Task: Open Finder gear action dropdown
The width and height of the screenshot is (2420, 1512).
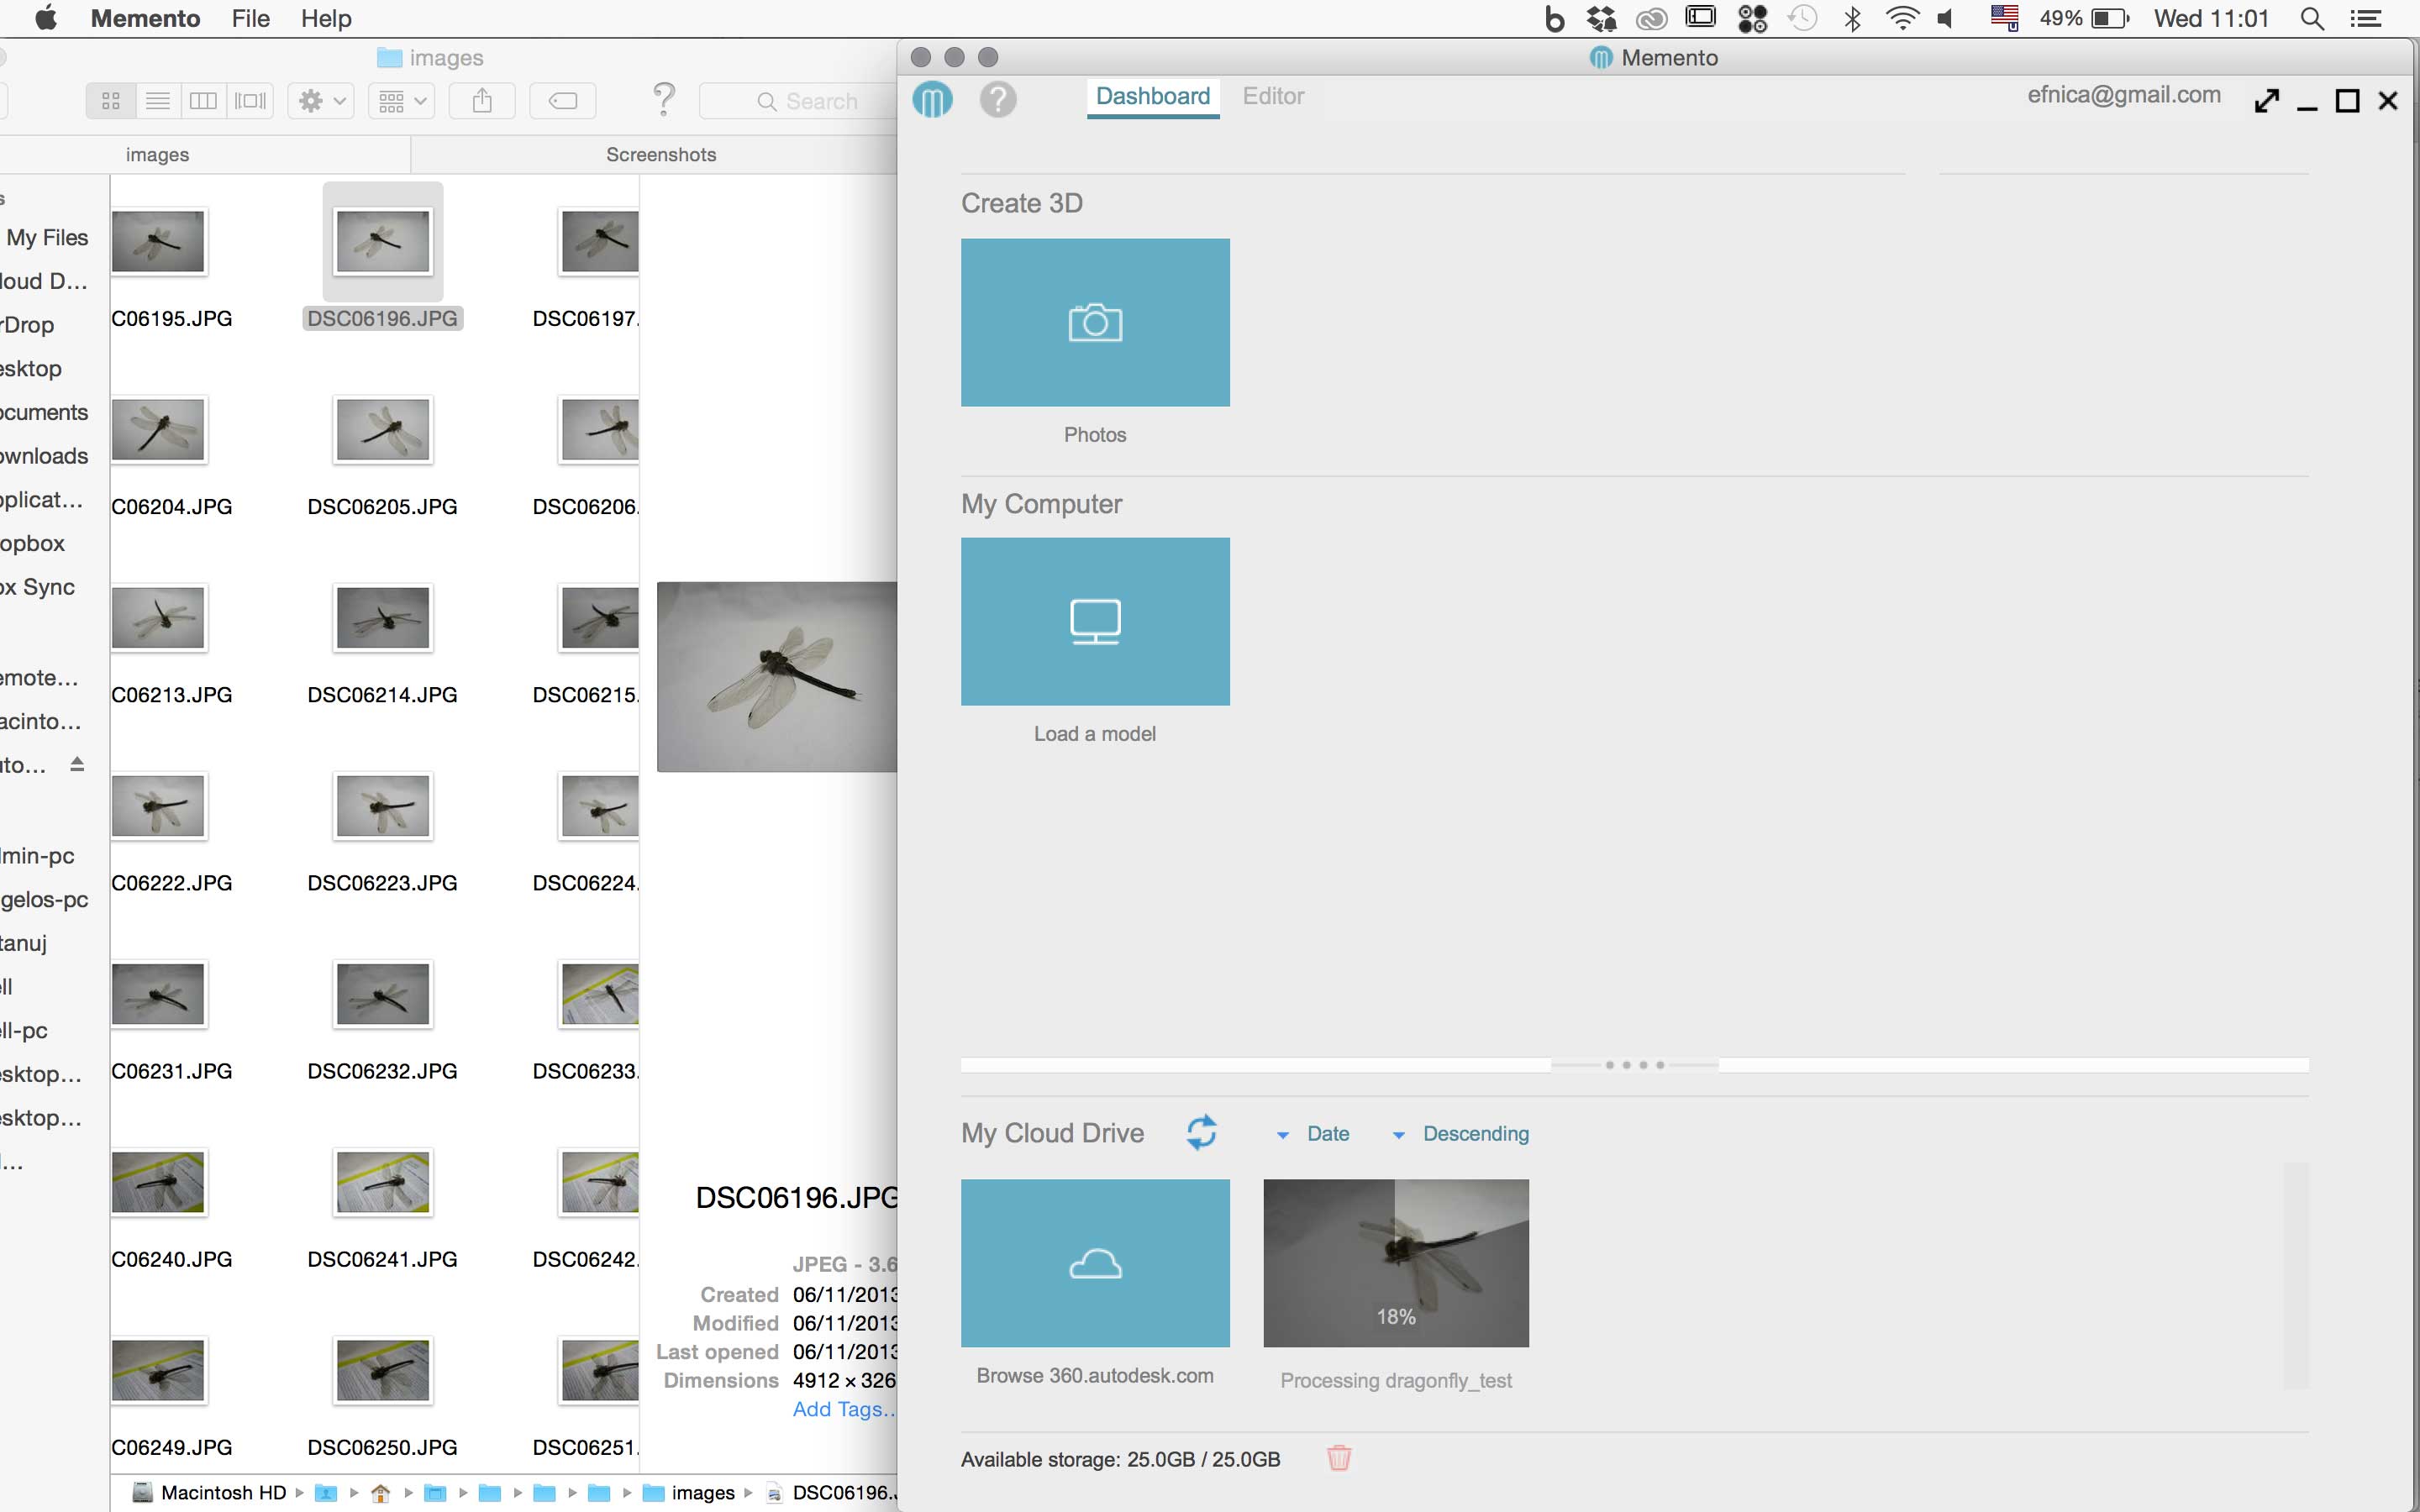Action: [321, 101]
